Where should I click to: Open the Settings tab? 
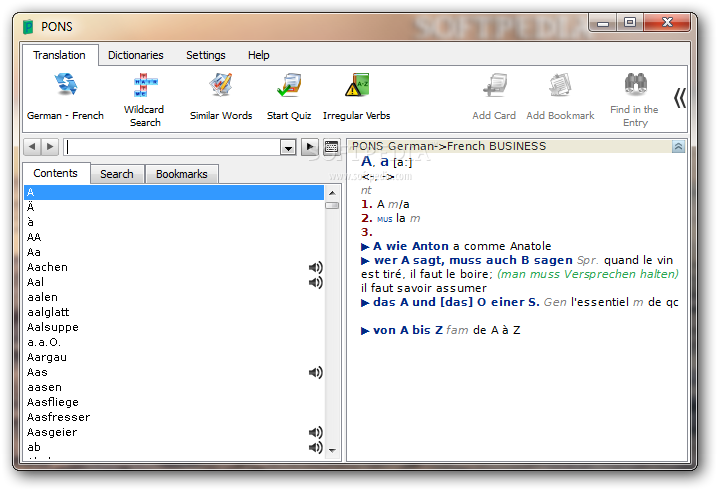click(x=206, y=55)
